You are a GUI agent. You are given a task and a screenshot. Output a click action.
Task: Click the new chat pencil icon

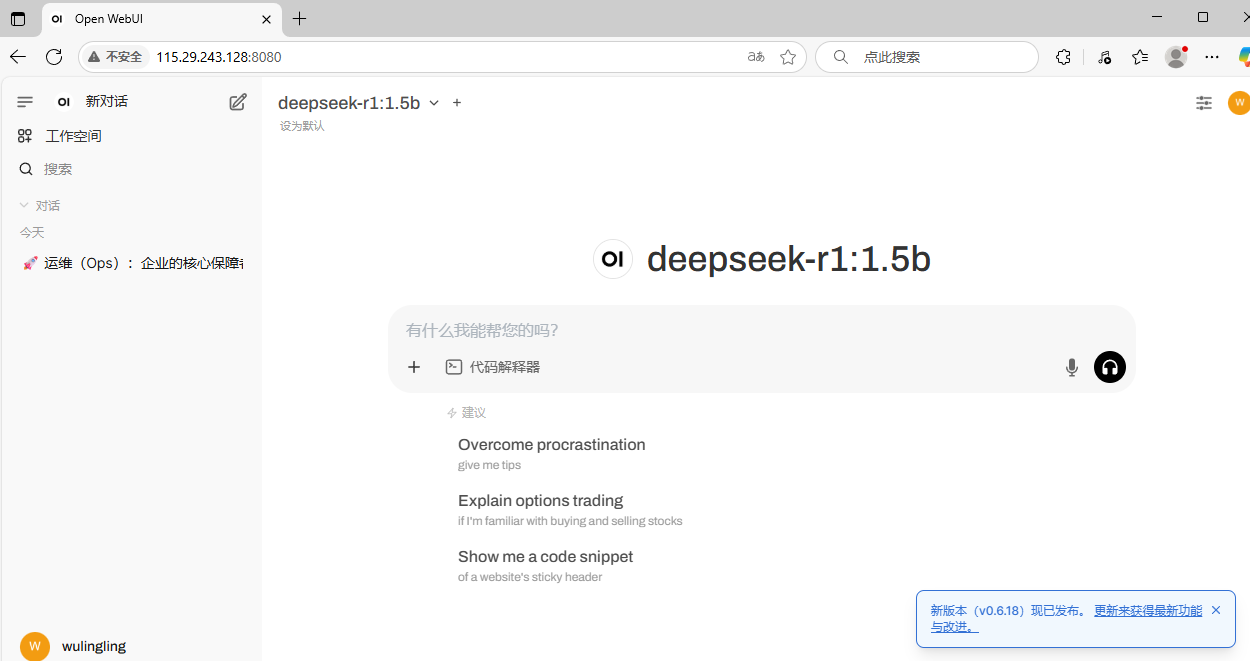(x=237, y=101)
